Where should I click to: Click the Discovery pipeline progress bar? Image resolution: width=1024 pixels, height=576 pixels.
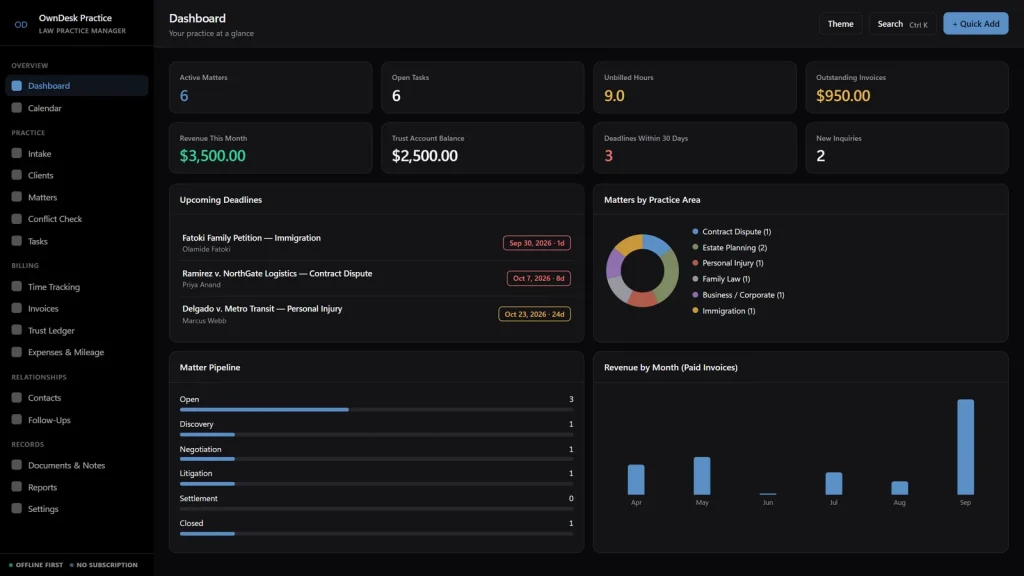(376, 434)
